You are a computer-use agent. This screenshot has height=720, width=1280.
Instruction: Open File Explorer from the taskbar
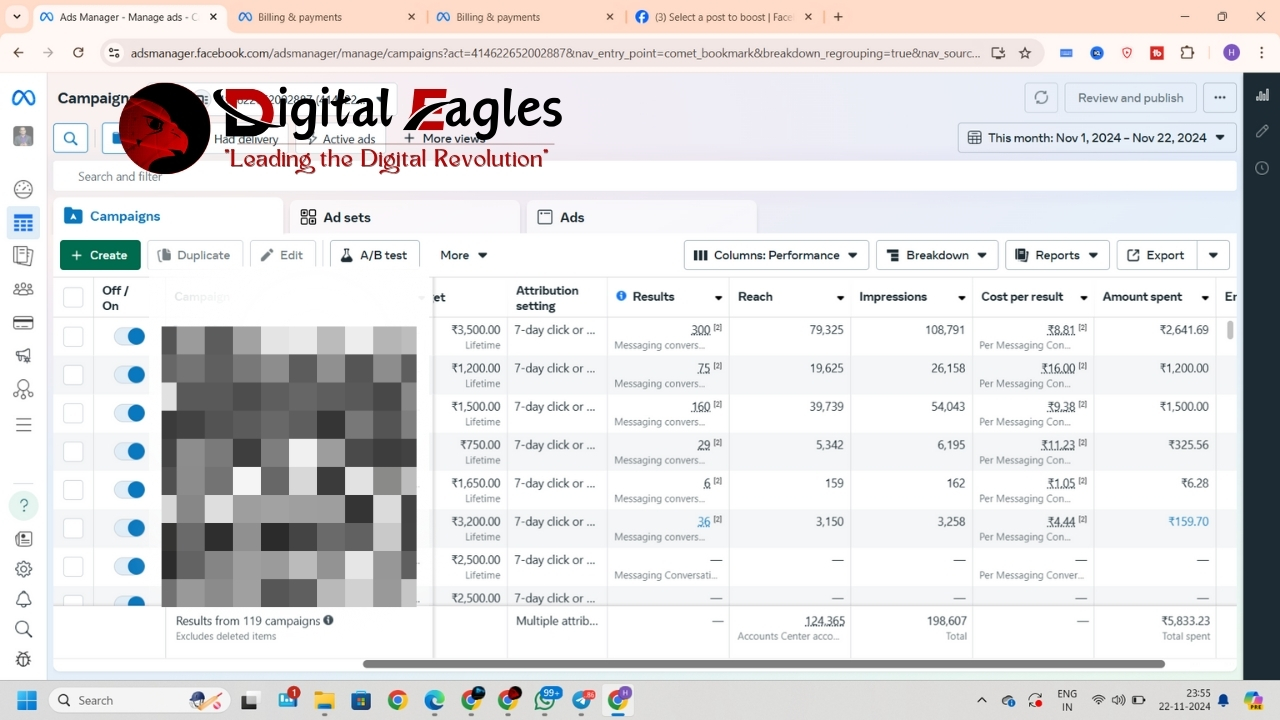click(323, 700)
